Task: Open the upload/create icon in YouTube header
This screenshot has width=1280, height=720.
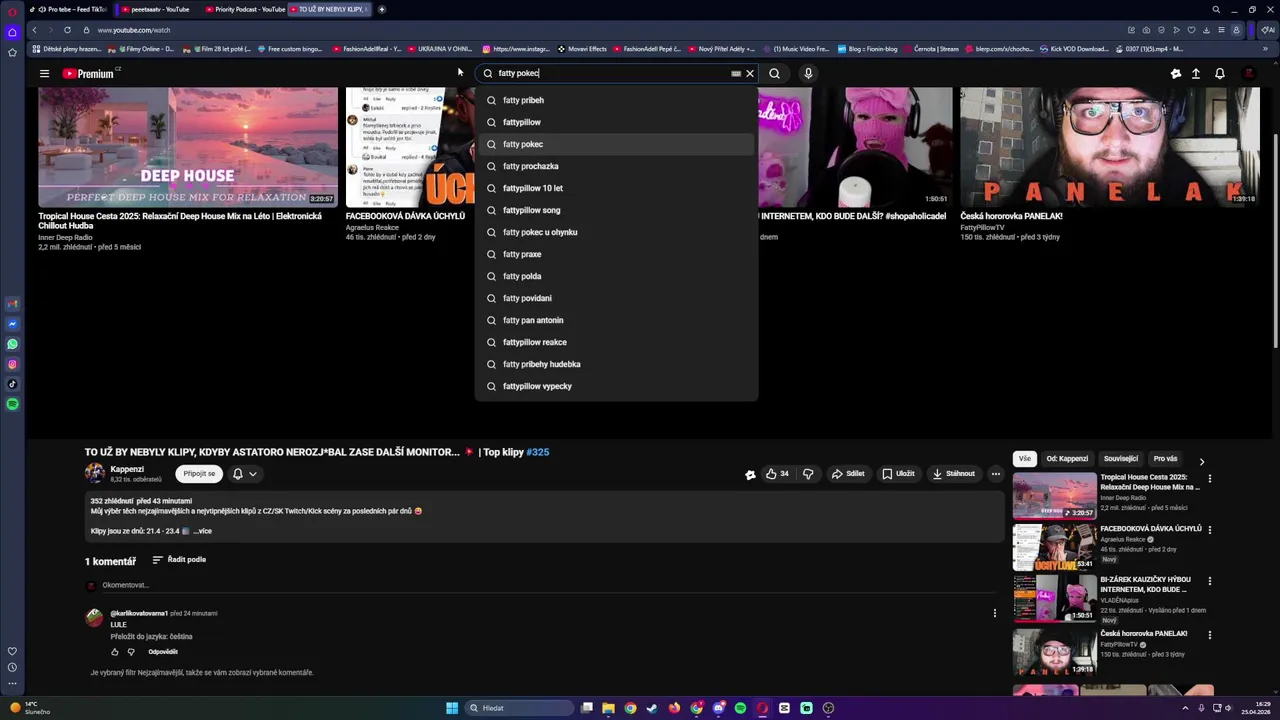Action: 1195,73
